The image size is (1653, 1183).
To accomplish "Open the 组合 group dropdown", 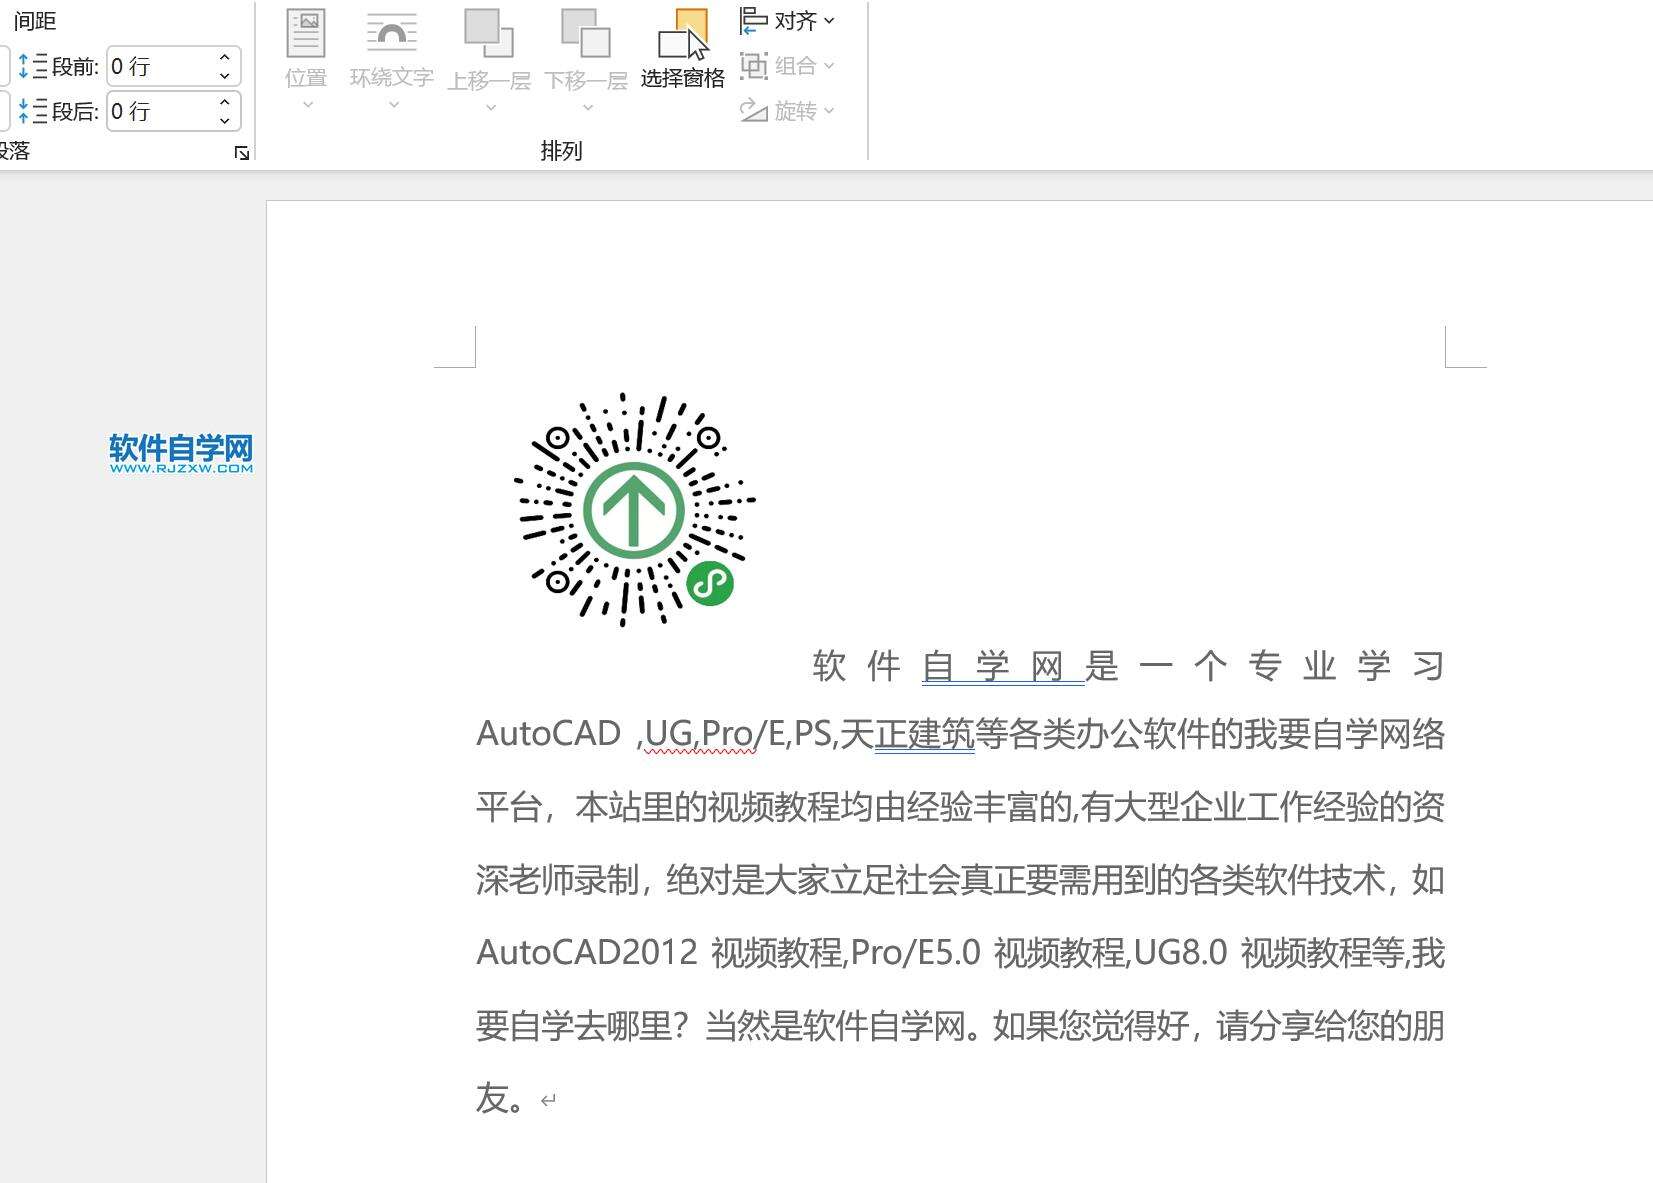I will pos(787,66).
